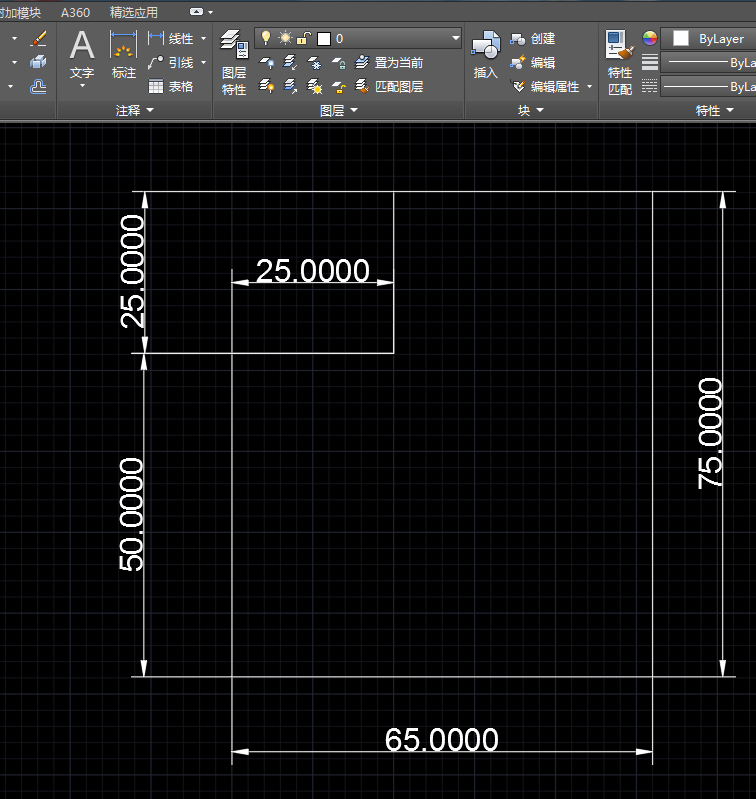The image size is (756, 799).
Task: Click the layer off tool icon
Action: coord(266,63)
